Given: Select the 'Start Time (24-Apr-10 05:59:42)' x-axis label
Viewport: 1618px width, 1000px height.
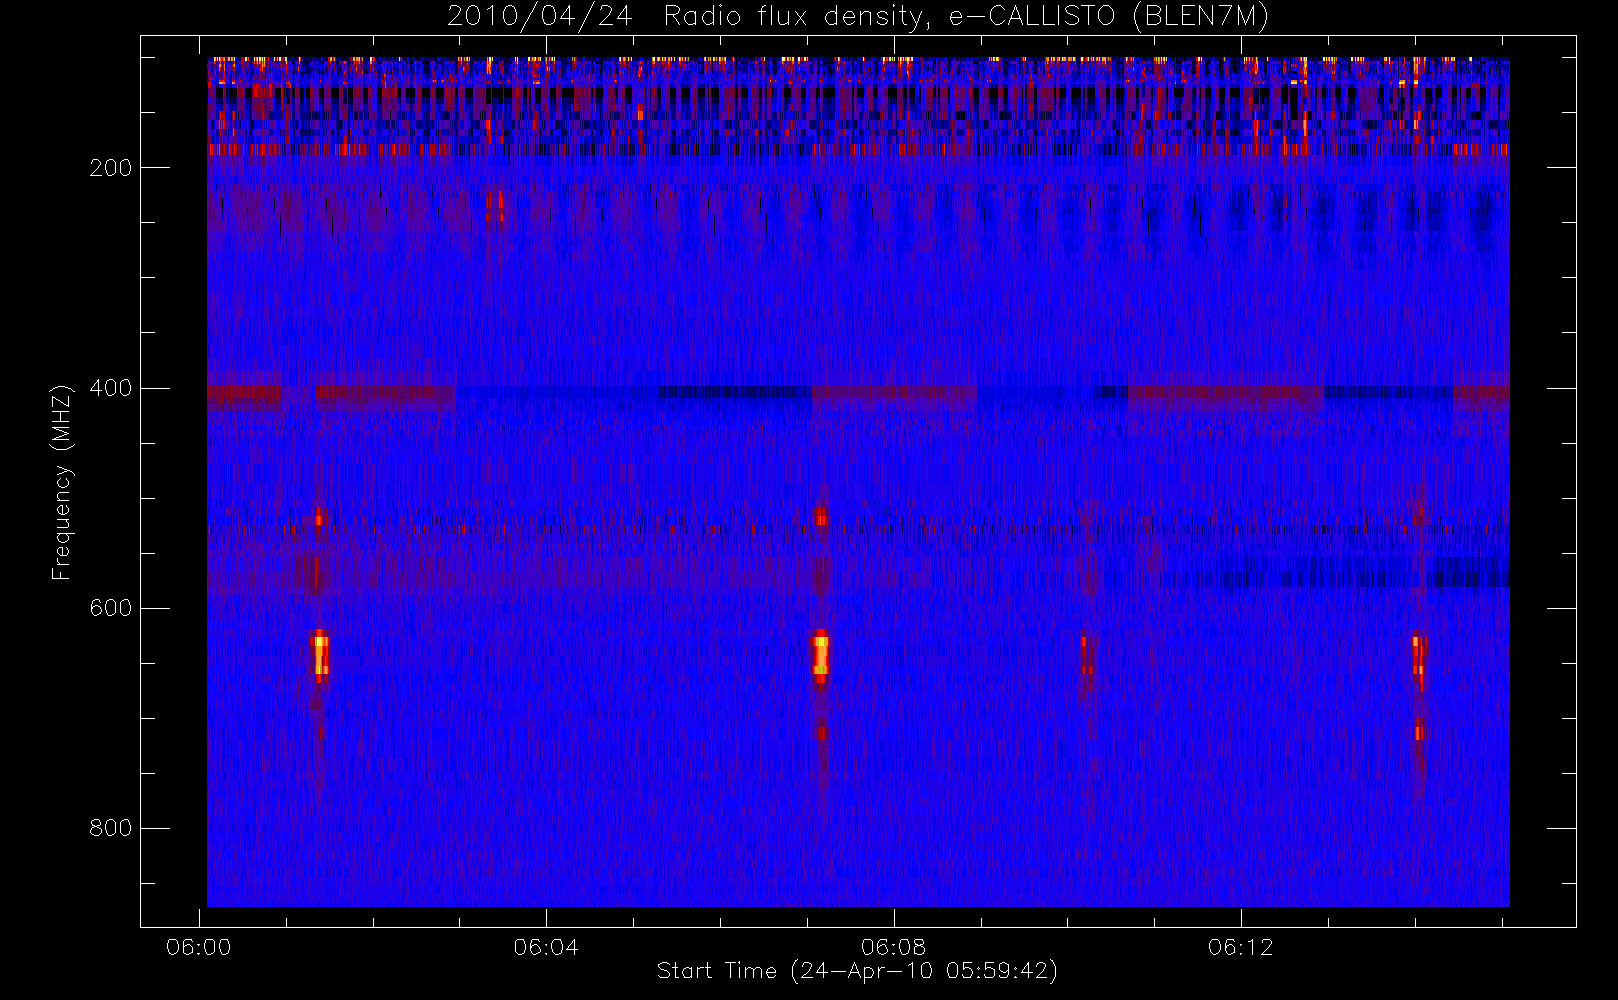Looking at the screenshot, I should pyautogui.click(x=857, y=971).
